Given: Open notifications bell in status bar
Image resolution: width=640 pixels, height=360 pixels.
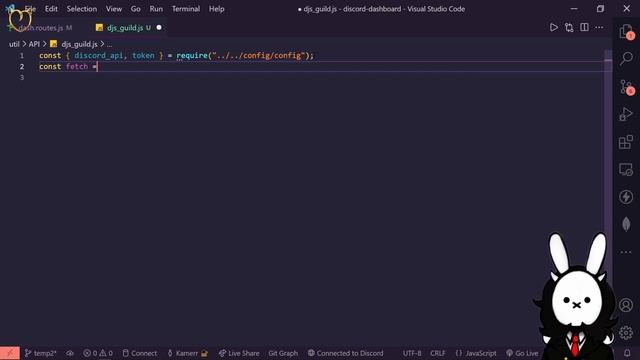Looking at the screenshot, I should tap(627, 353).
